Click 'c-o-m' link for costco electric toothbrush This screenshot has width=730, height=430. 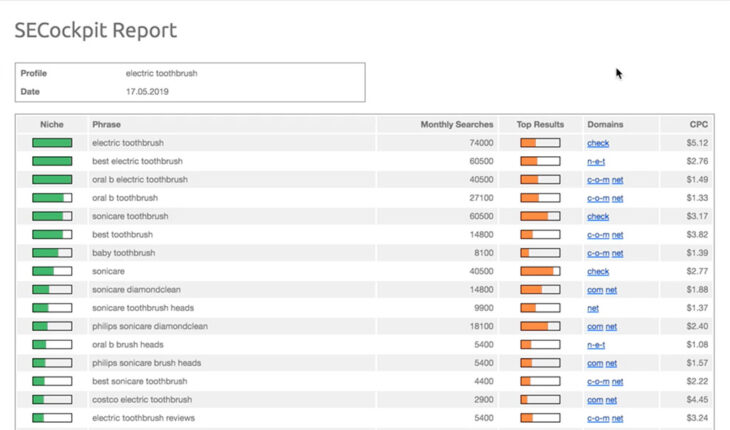pyautogui.click(x=597, y=400)
